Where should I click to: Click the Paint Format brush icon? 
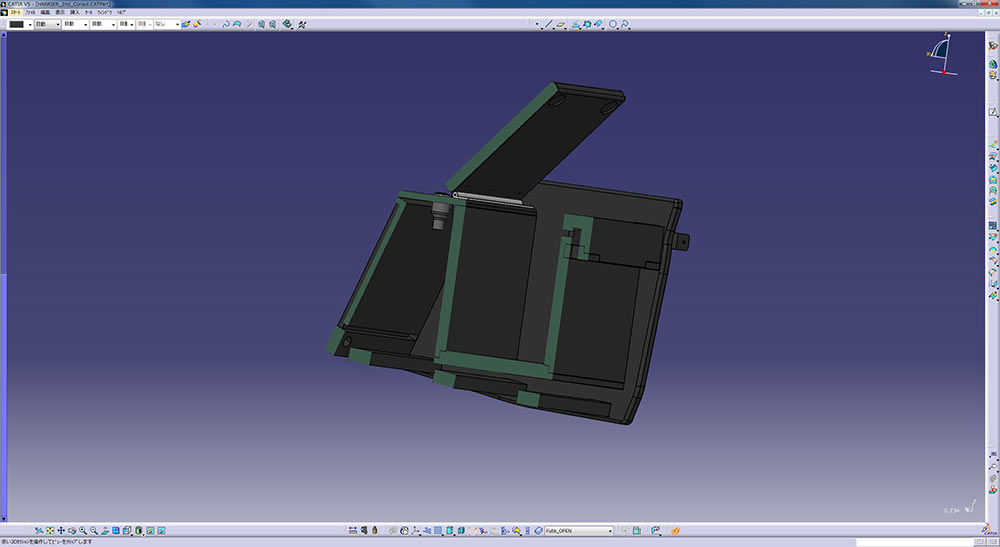coord(186,24)
